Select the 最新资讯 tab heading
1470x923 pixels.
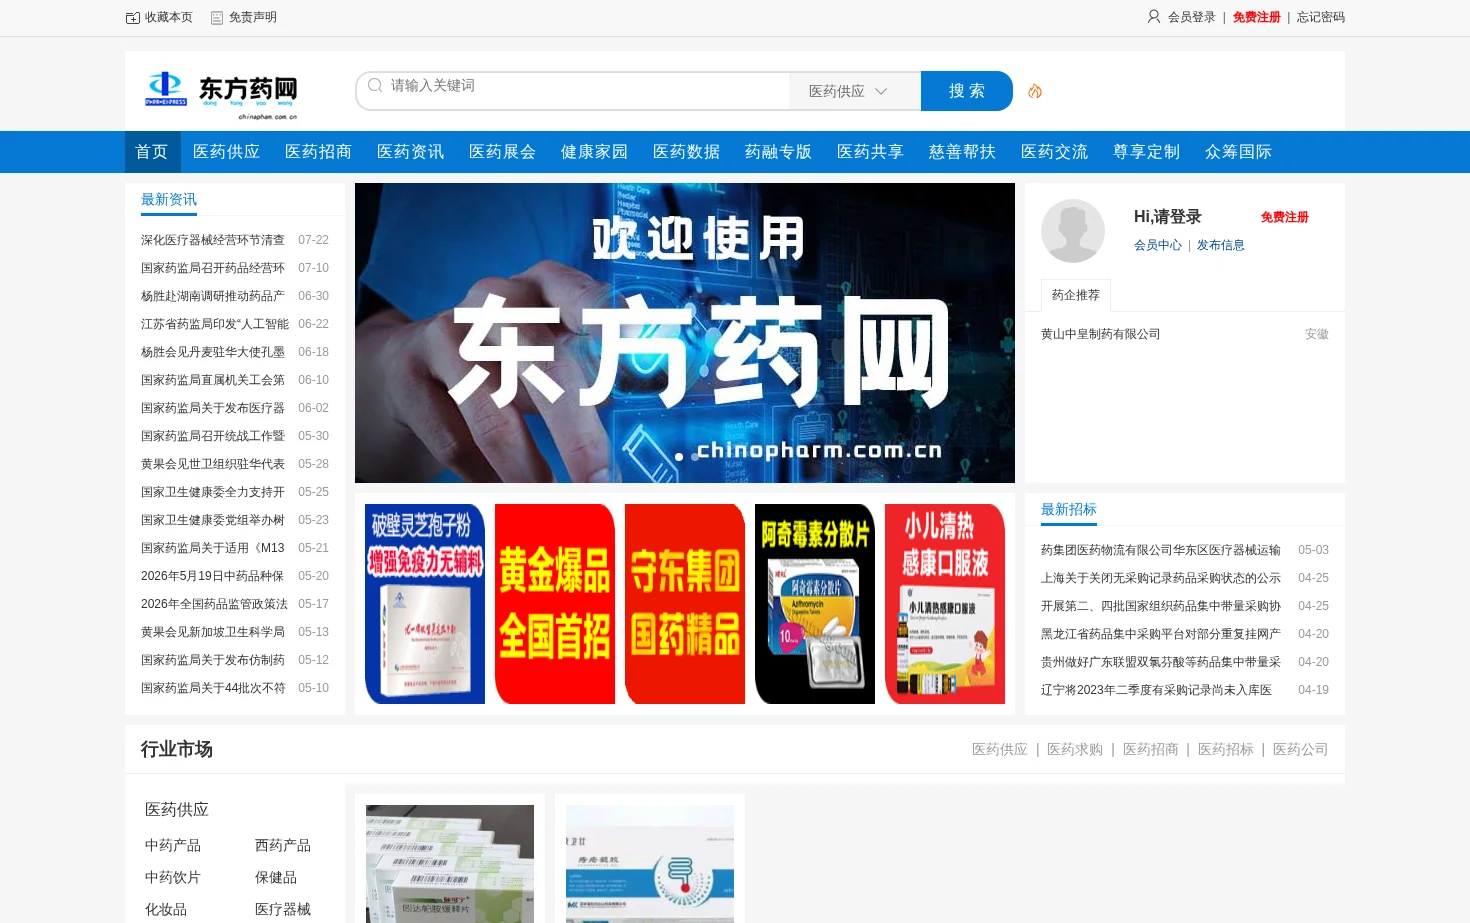(169, 200)
